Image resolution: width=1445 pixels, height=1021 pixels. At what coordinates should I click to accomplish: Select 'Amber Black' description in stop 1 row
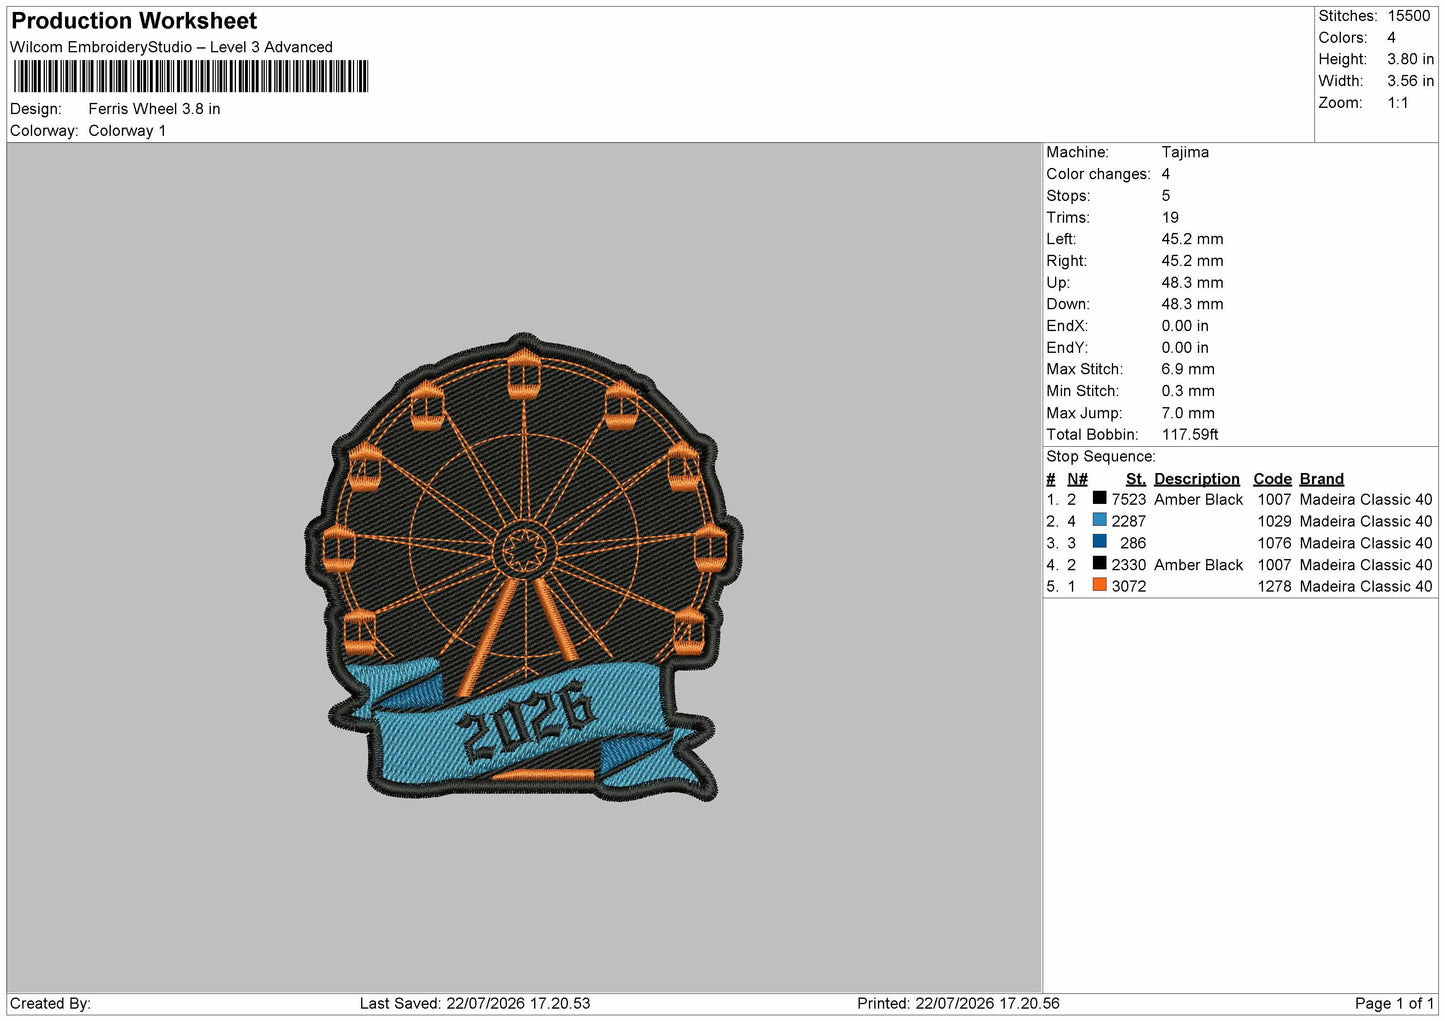pos(1198,500)
